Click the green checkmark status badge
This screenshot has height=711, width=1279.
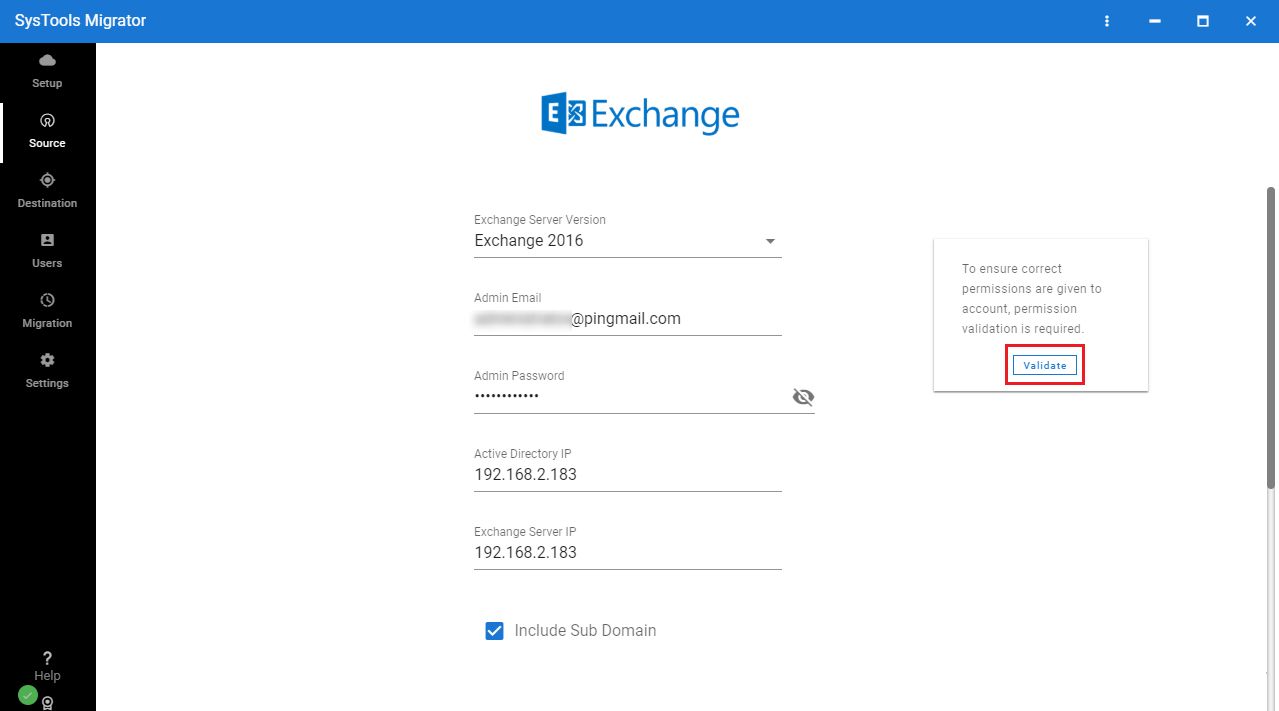click(x=28, y=694)
